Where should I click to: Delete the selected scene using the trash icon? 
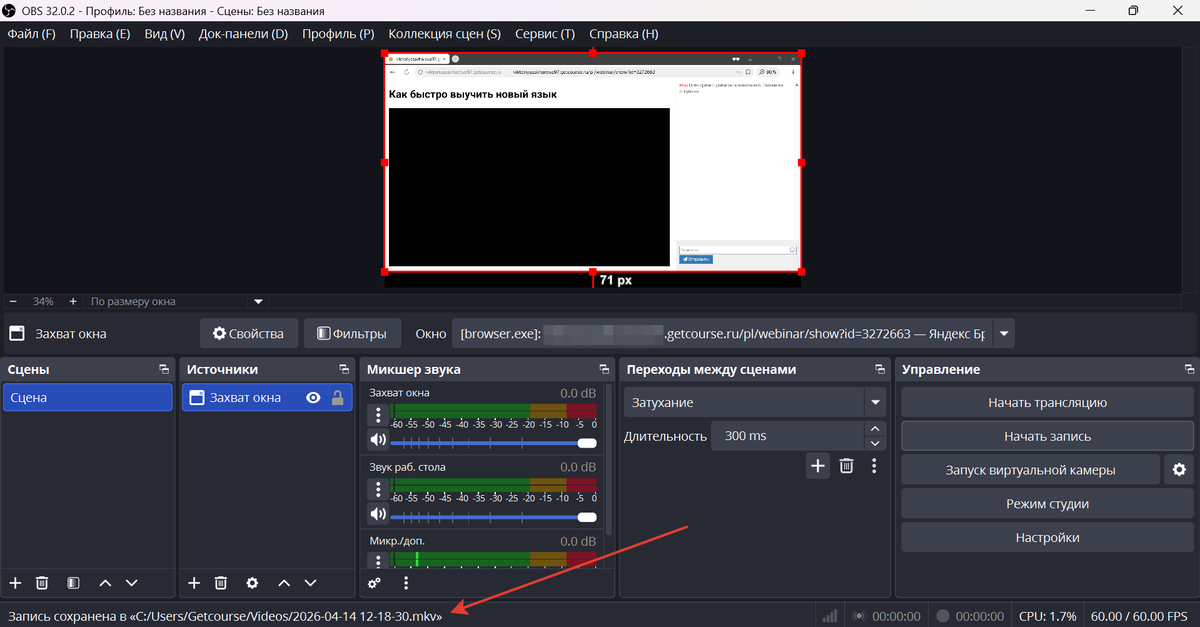click(42, 583)
